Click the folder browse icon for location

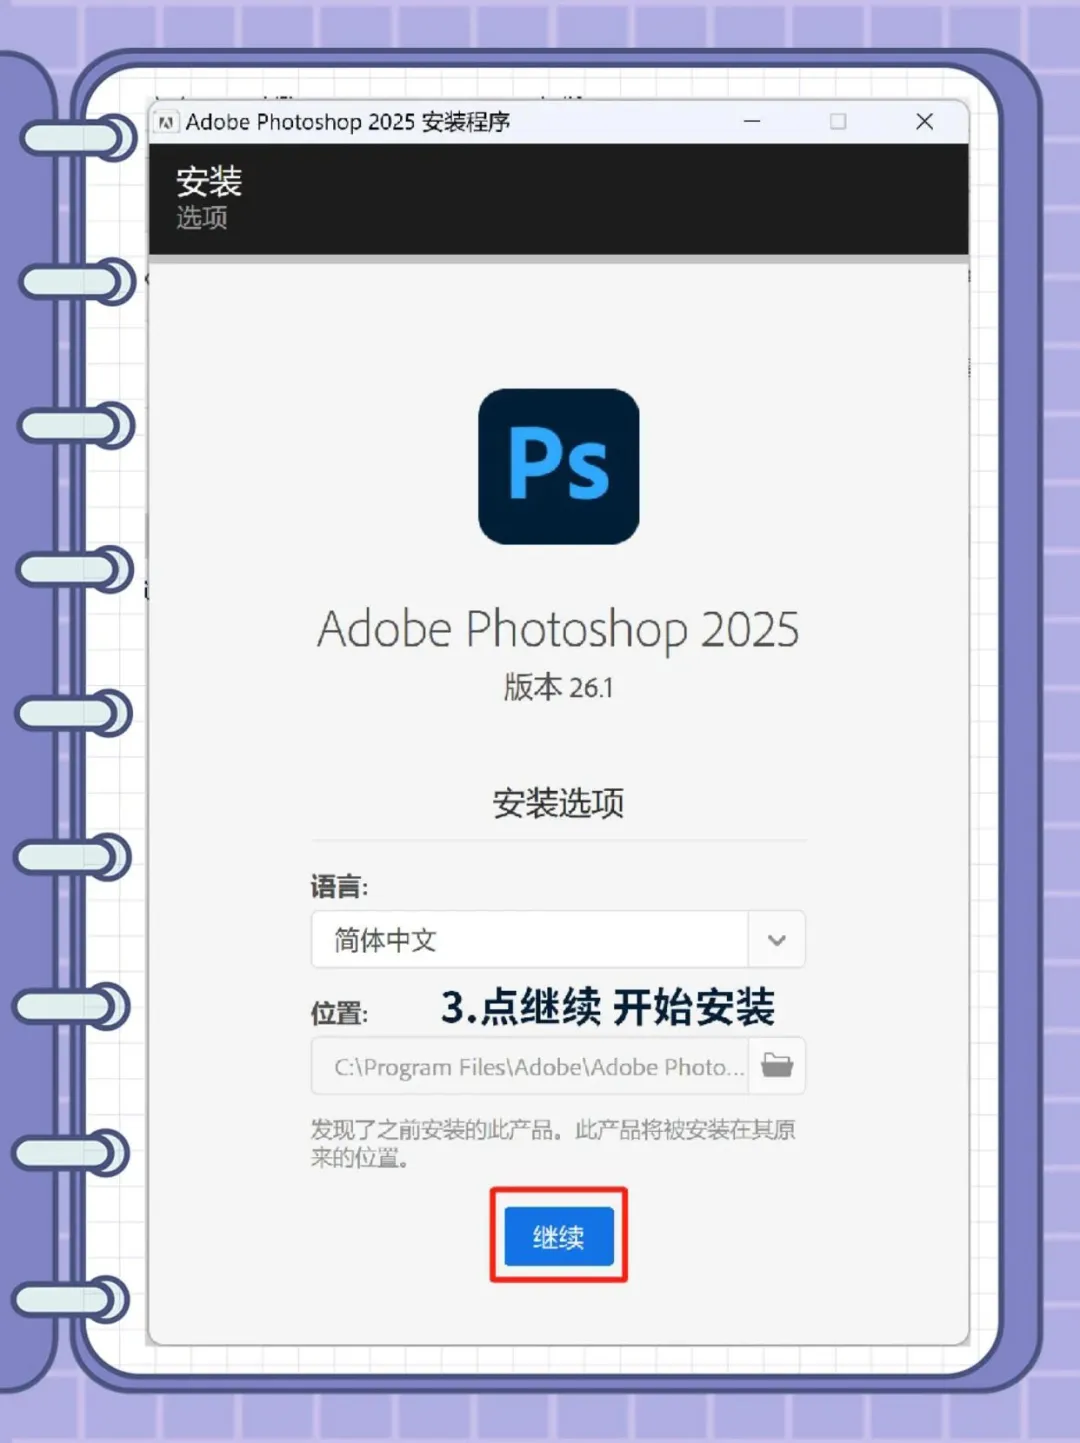click(x=776, y=1066)
